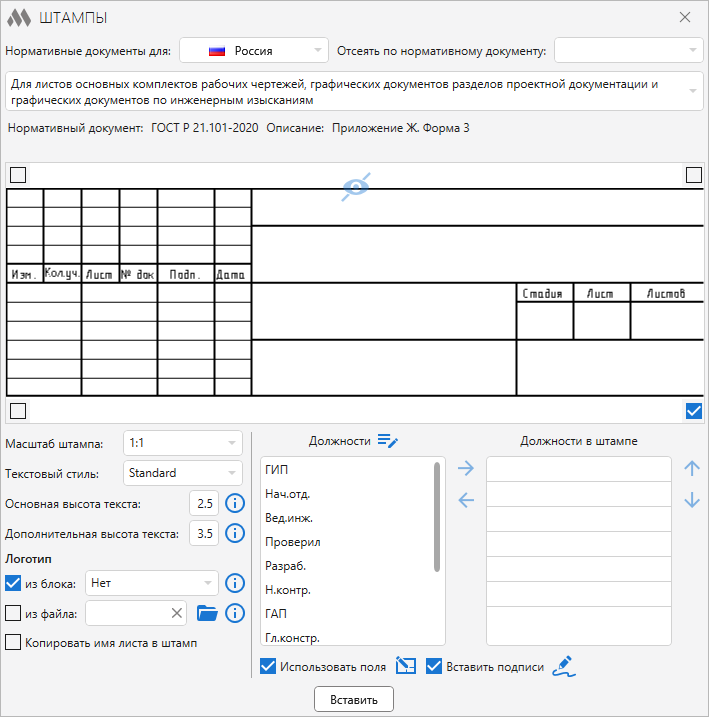The width and height of the screenshot is (709, 717).
Task: Click the № док cell in stamp preview
Action: click(x=139, y=274)
